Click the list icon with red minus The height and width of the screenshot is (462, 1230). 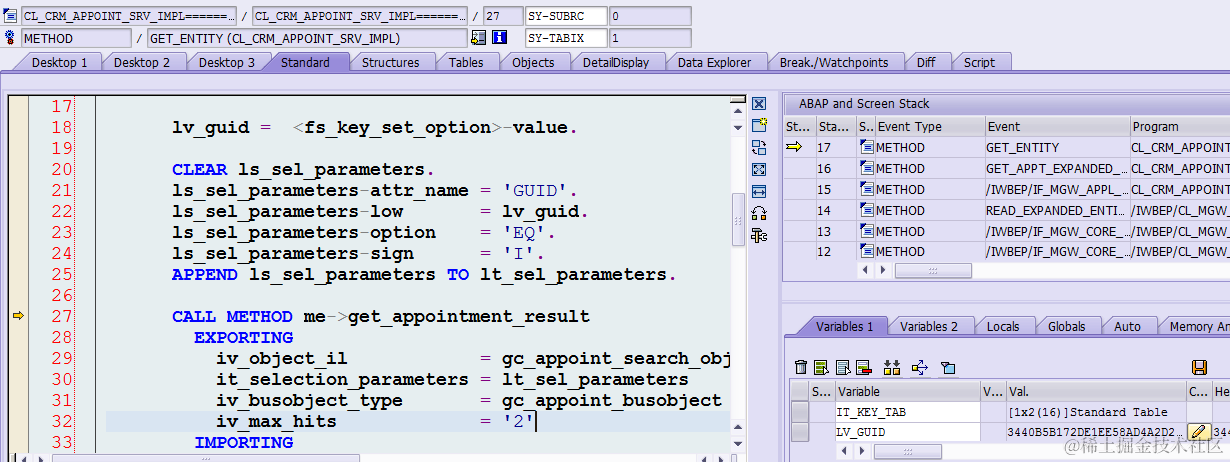click(863, 367)
